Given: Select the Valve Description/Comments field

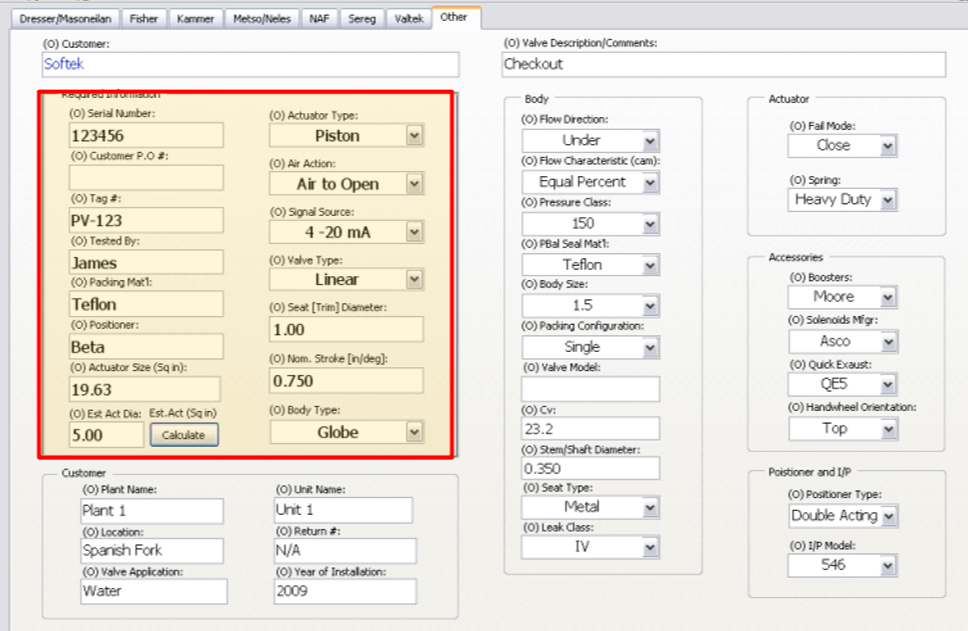Looking at the screenshot, I should (x=723, y=64).
